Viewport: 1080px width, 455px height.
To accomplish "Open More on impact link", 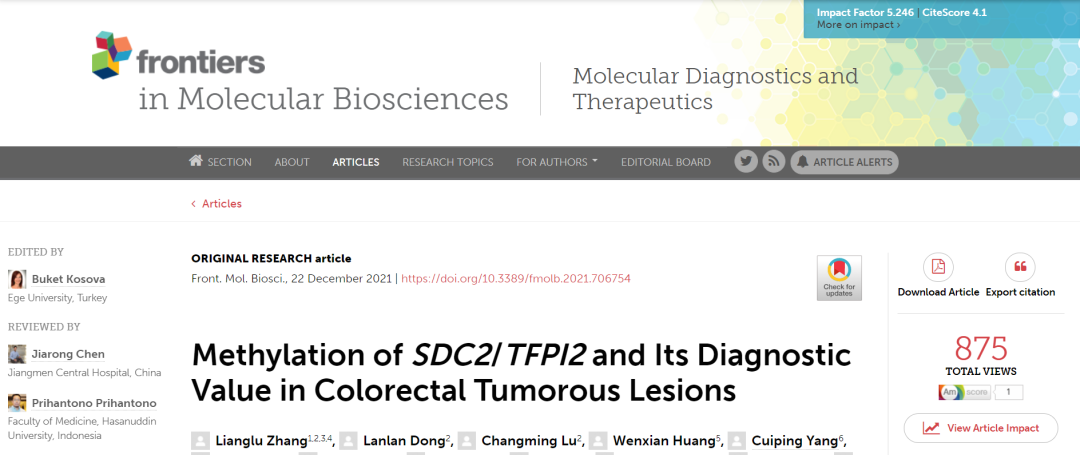I will point(858,25).
